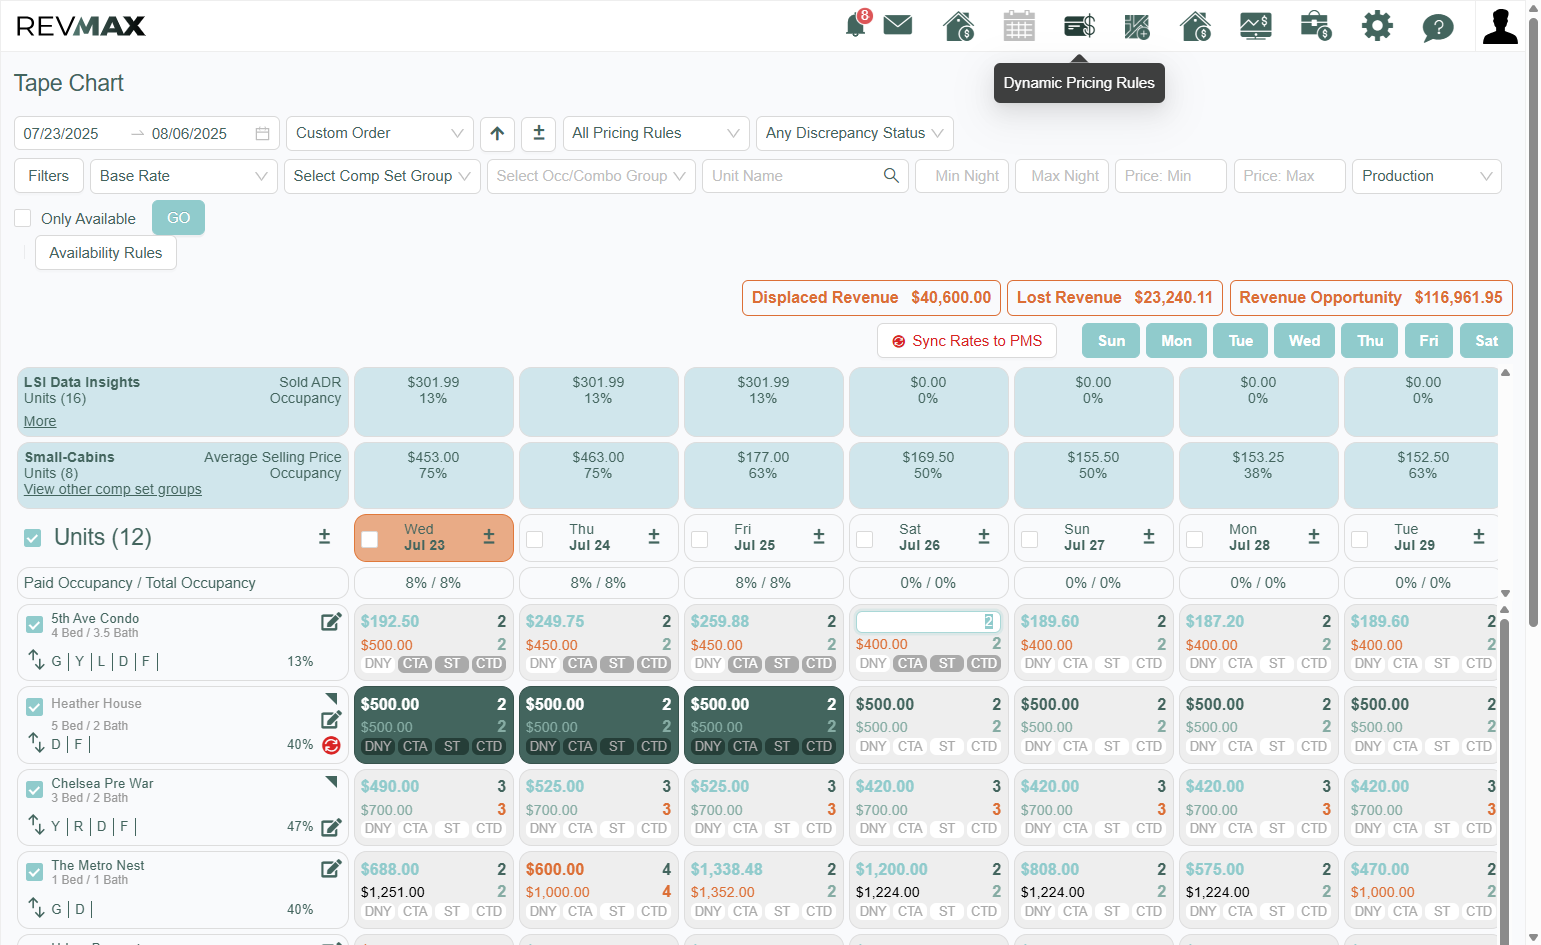
Task: Open the help question bubble icon
Action: [x=1438, y=27]
